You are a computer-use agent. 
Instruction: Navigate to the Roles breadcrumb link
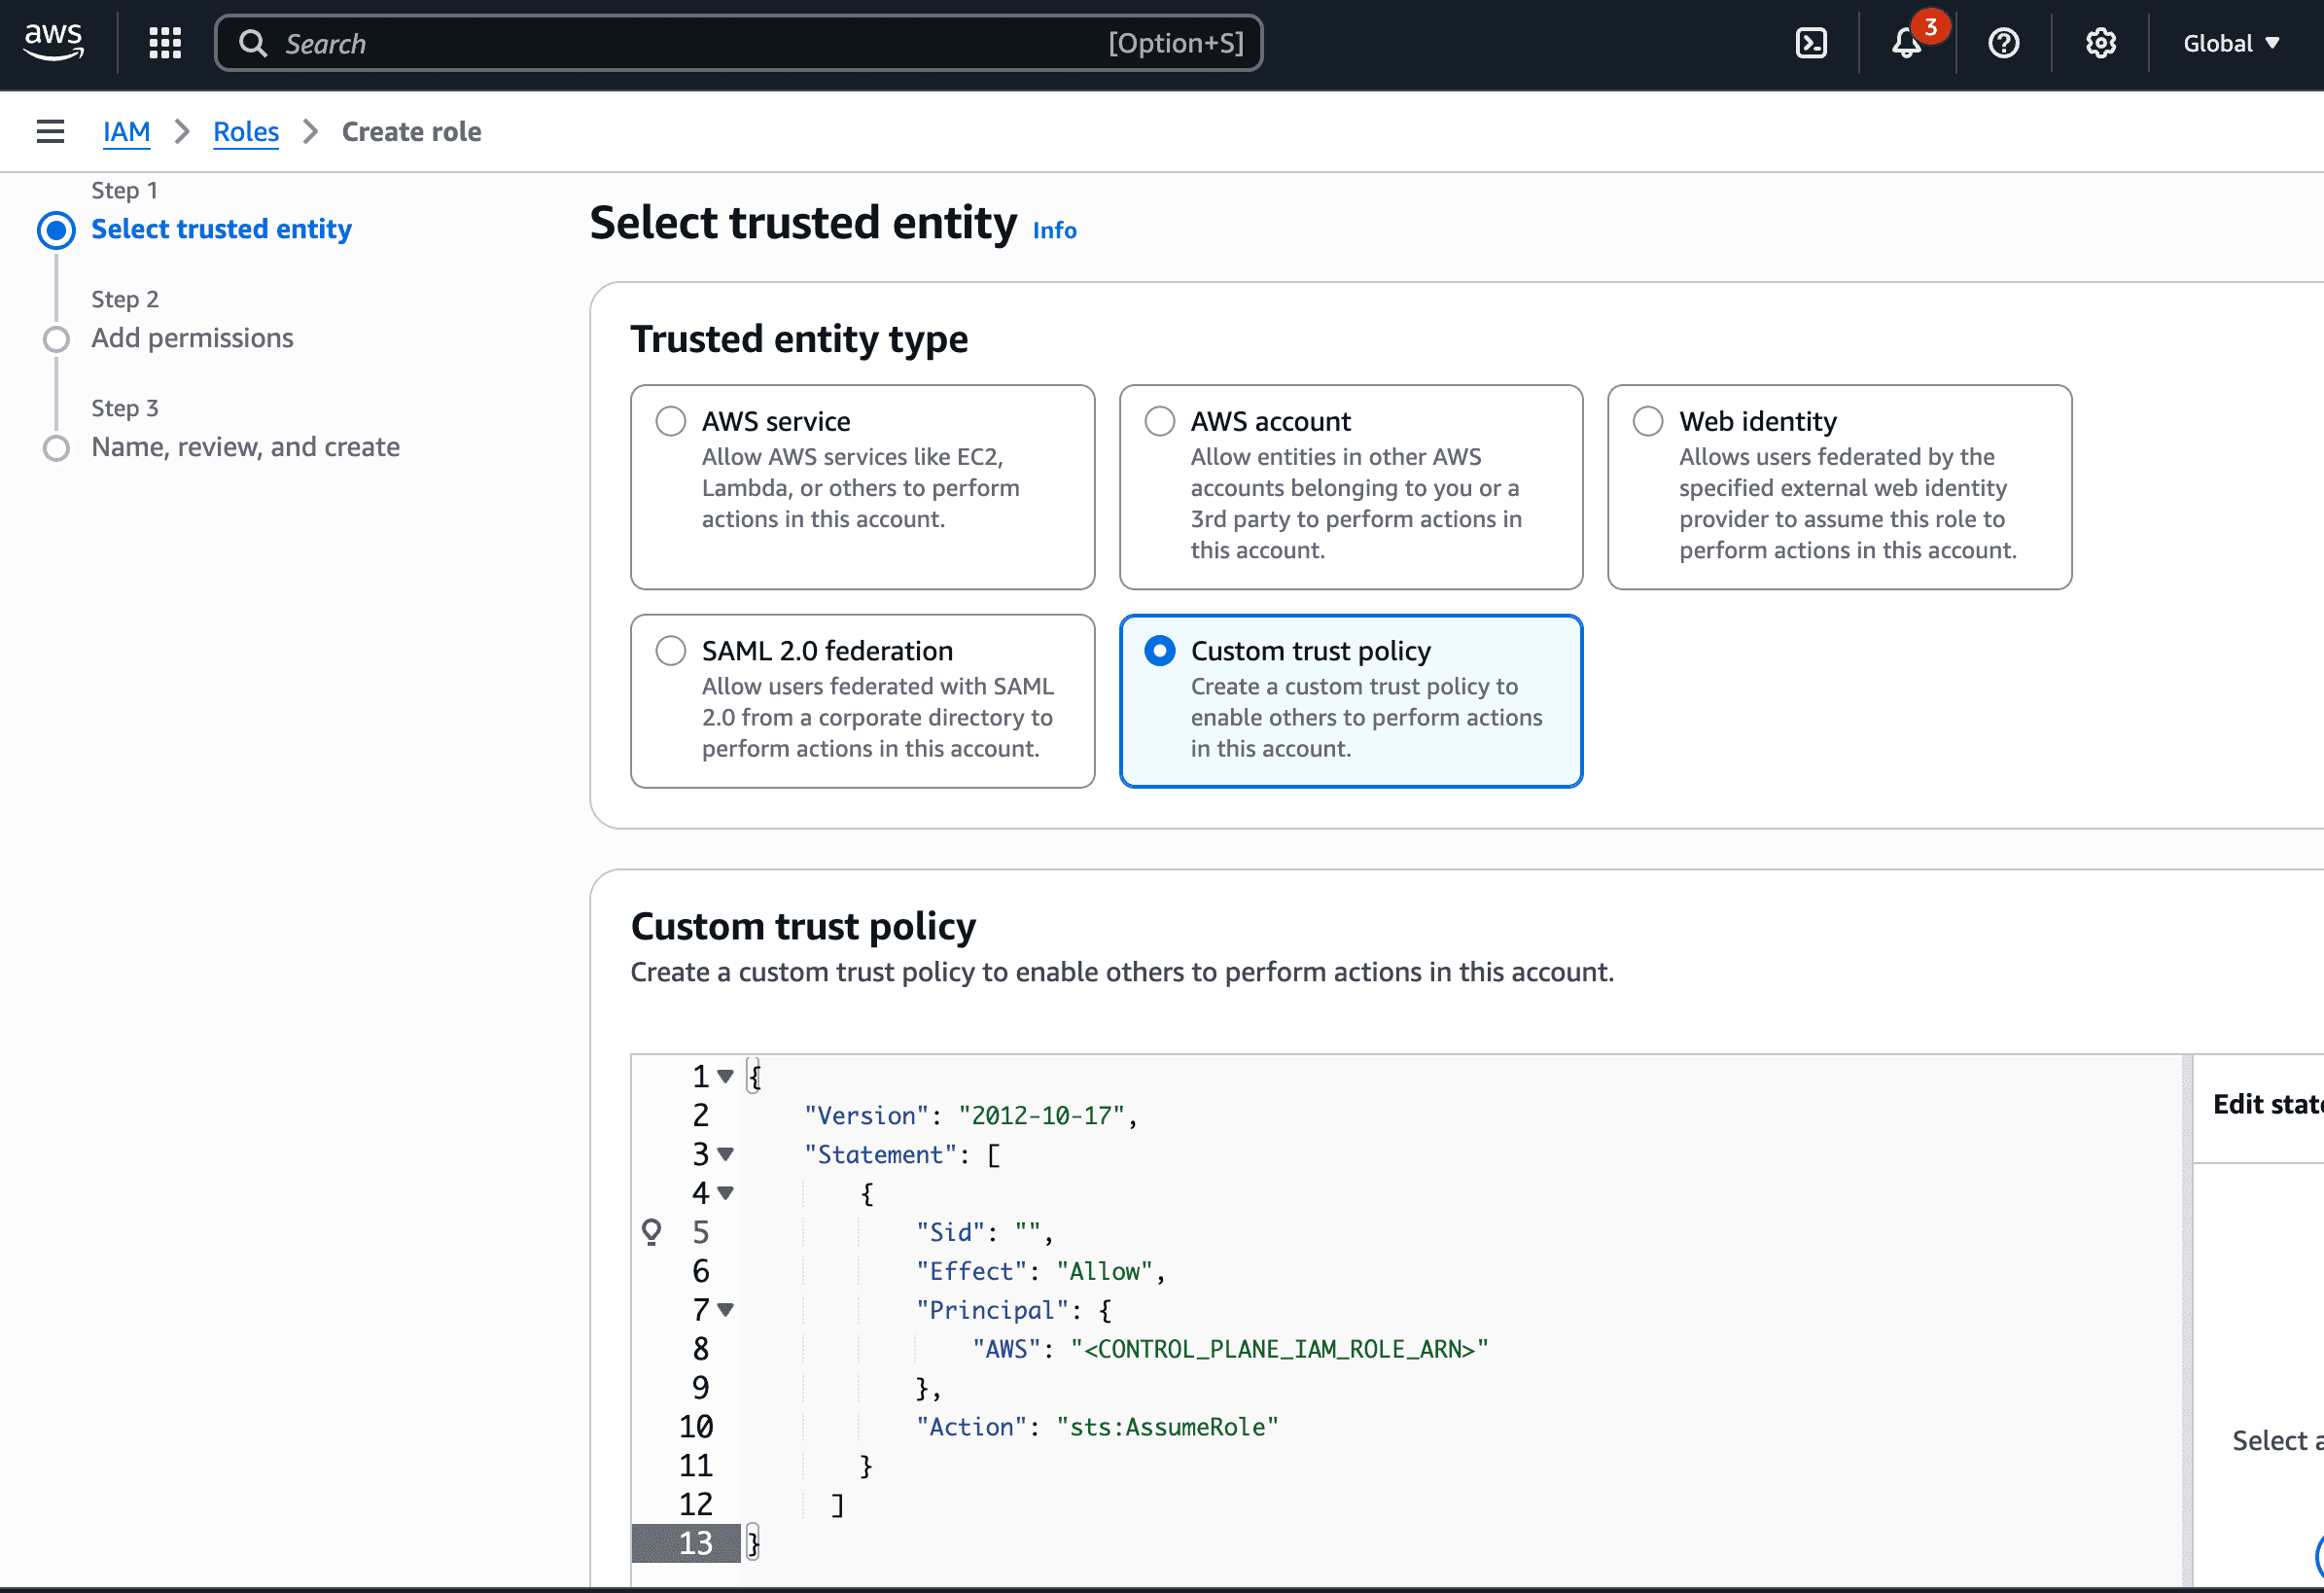(x=246, y=131)
